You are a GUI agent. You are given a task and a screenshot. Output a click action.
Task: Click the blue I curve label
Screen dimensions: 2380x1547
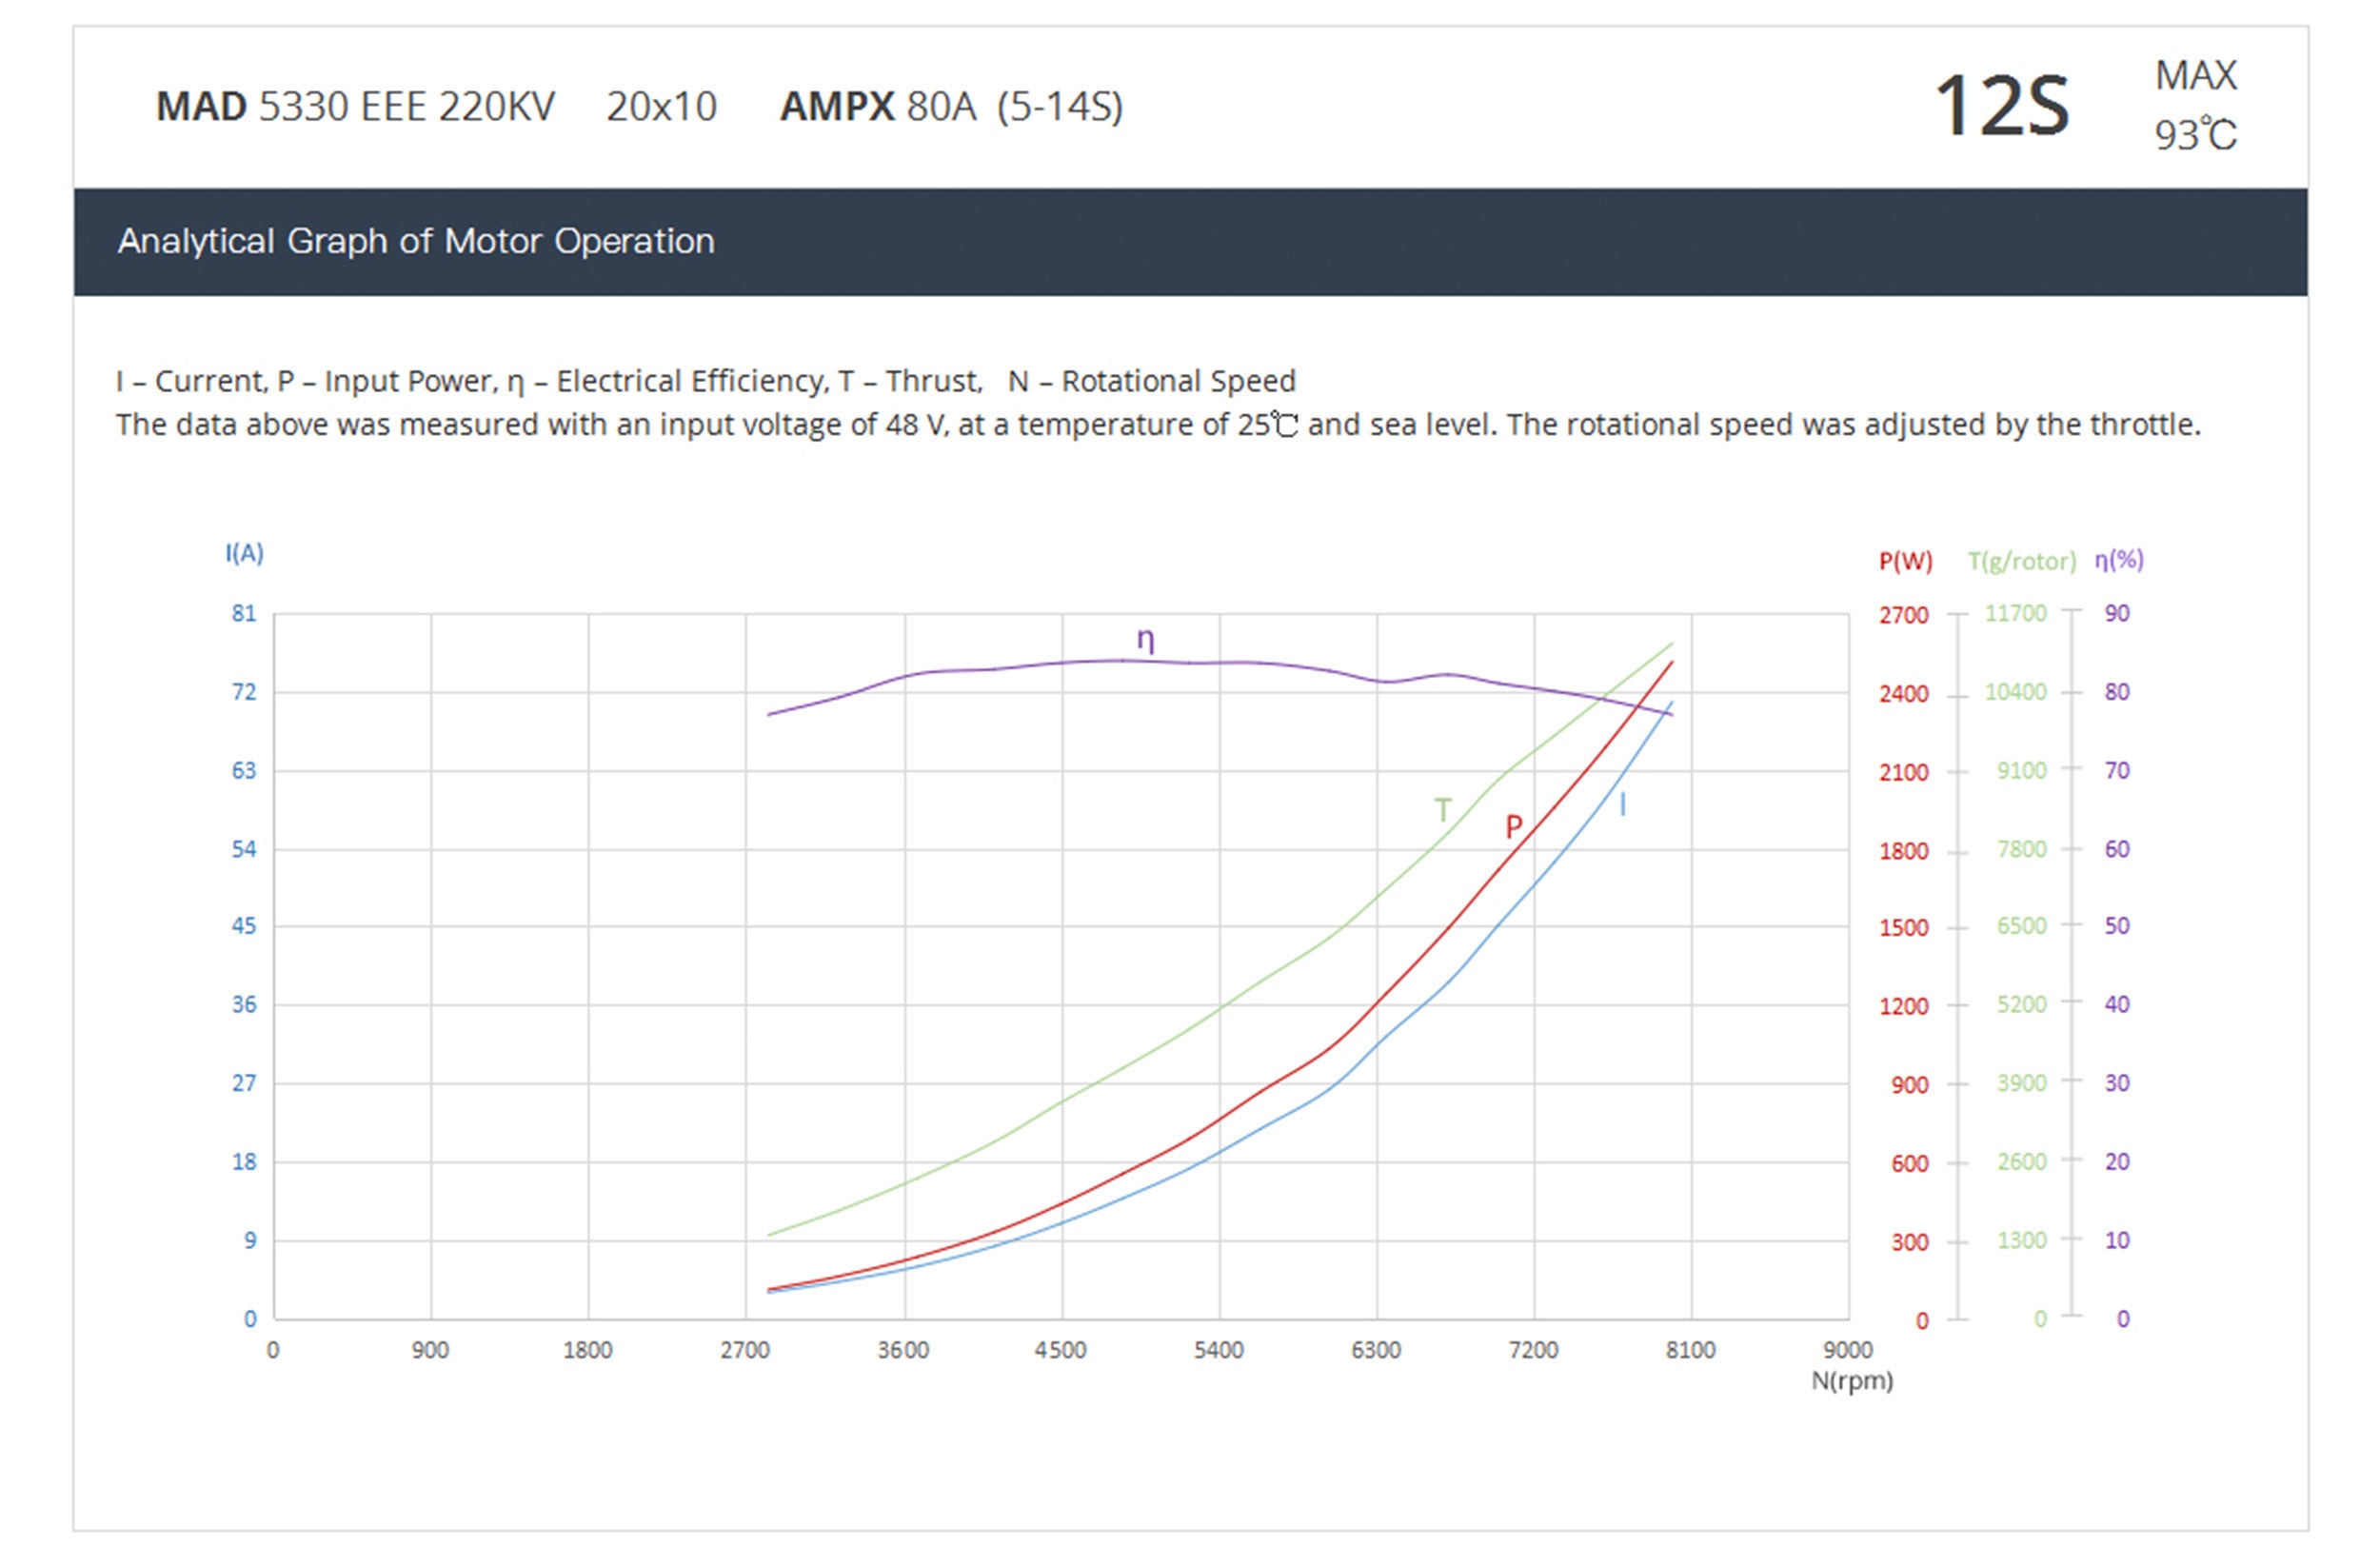point(1622,804)
